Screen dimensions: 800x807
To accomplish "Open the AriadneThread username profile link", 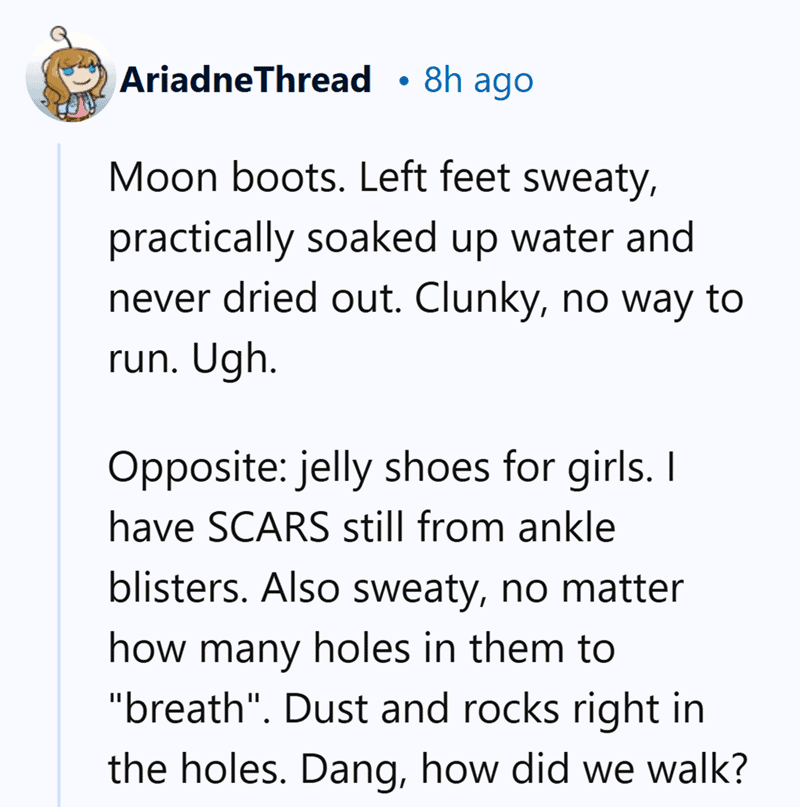I will [245, 80].
